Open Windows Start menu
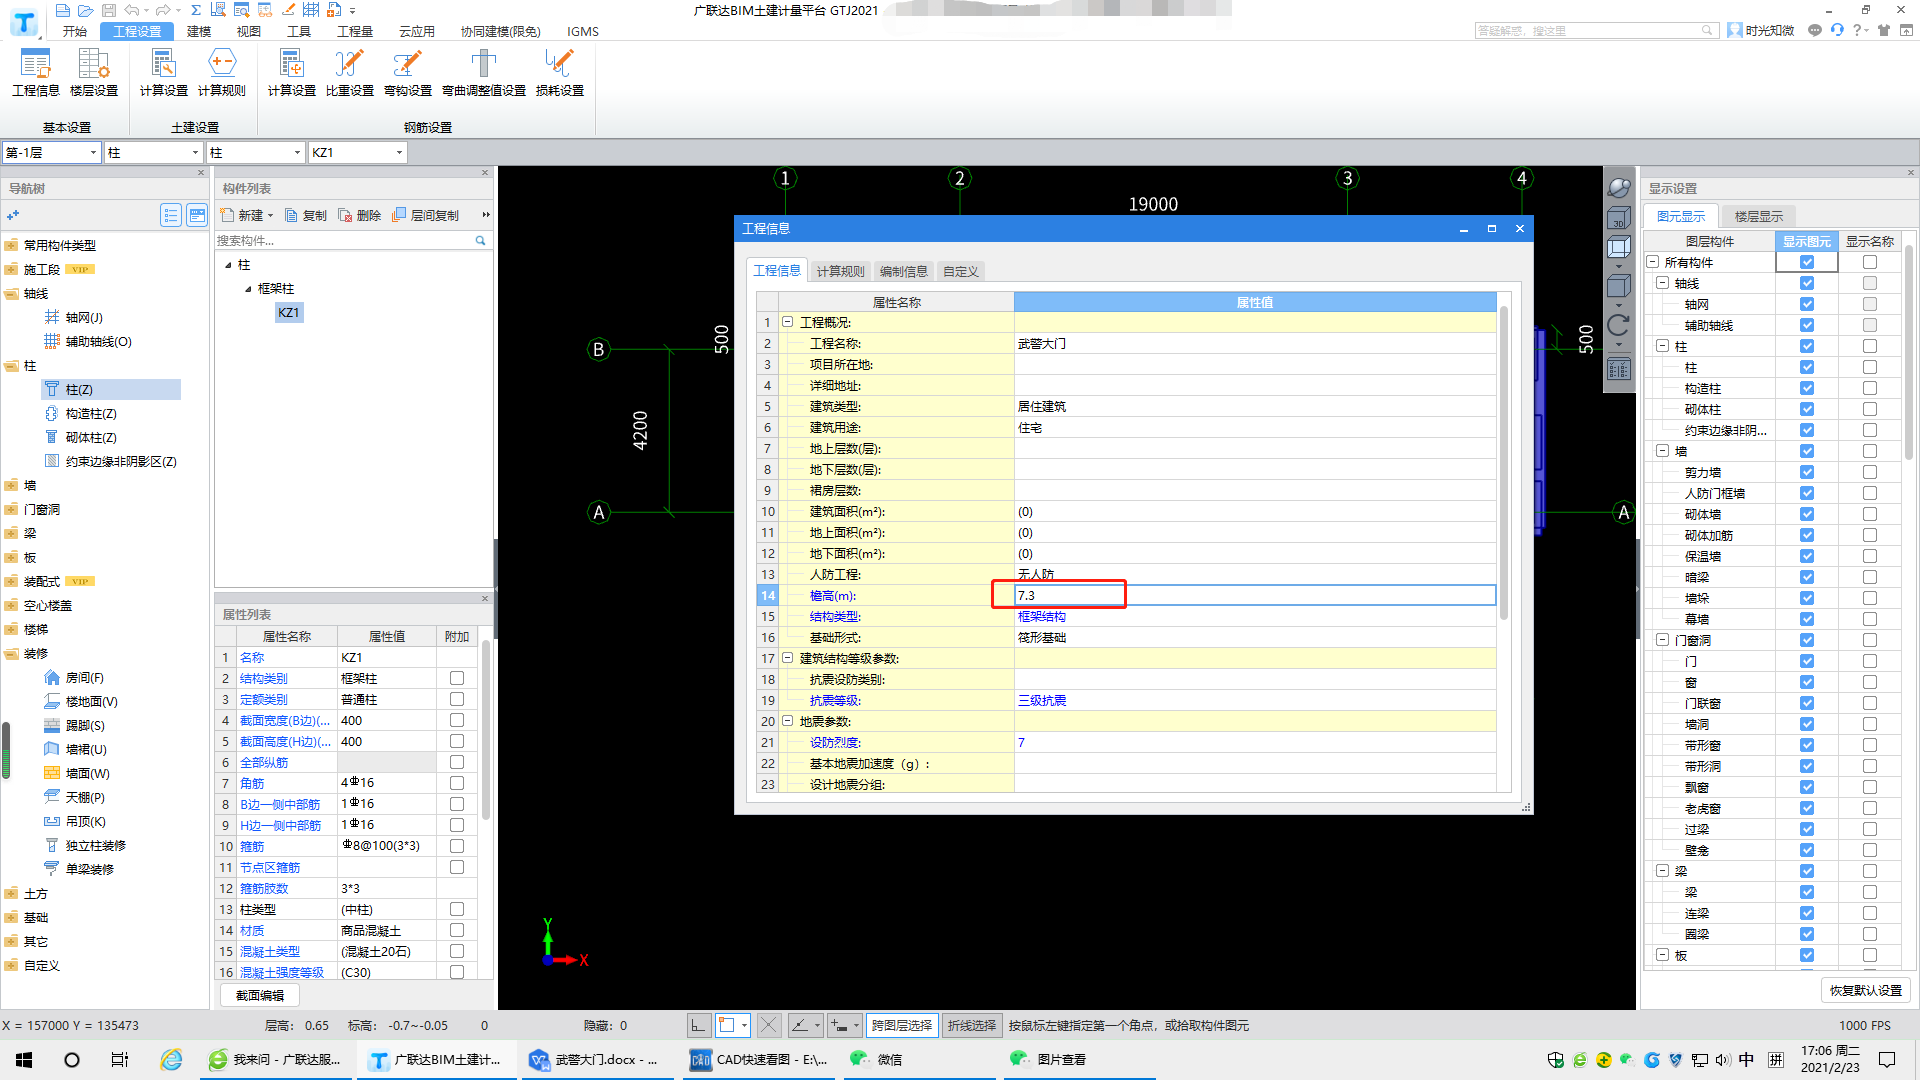Screen dimensions: 1920x1080 click(x=24, y=1060)
